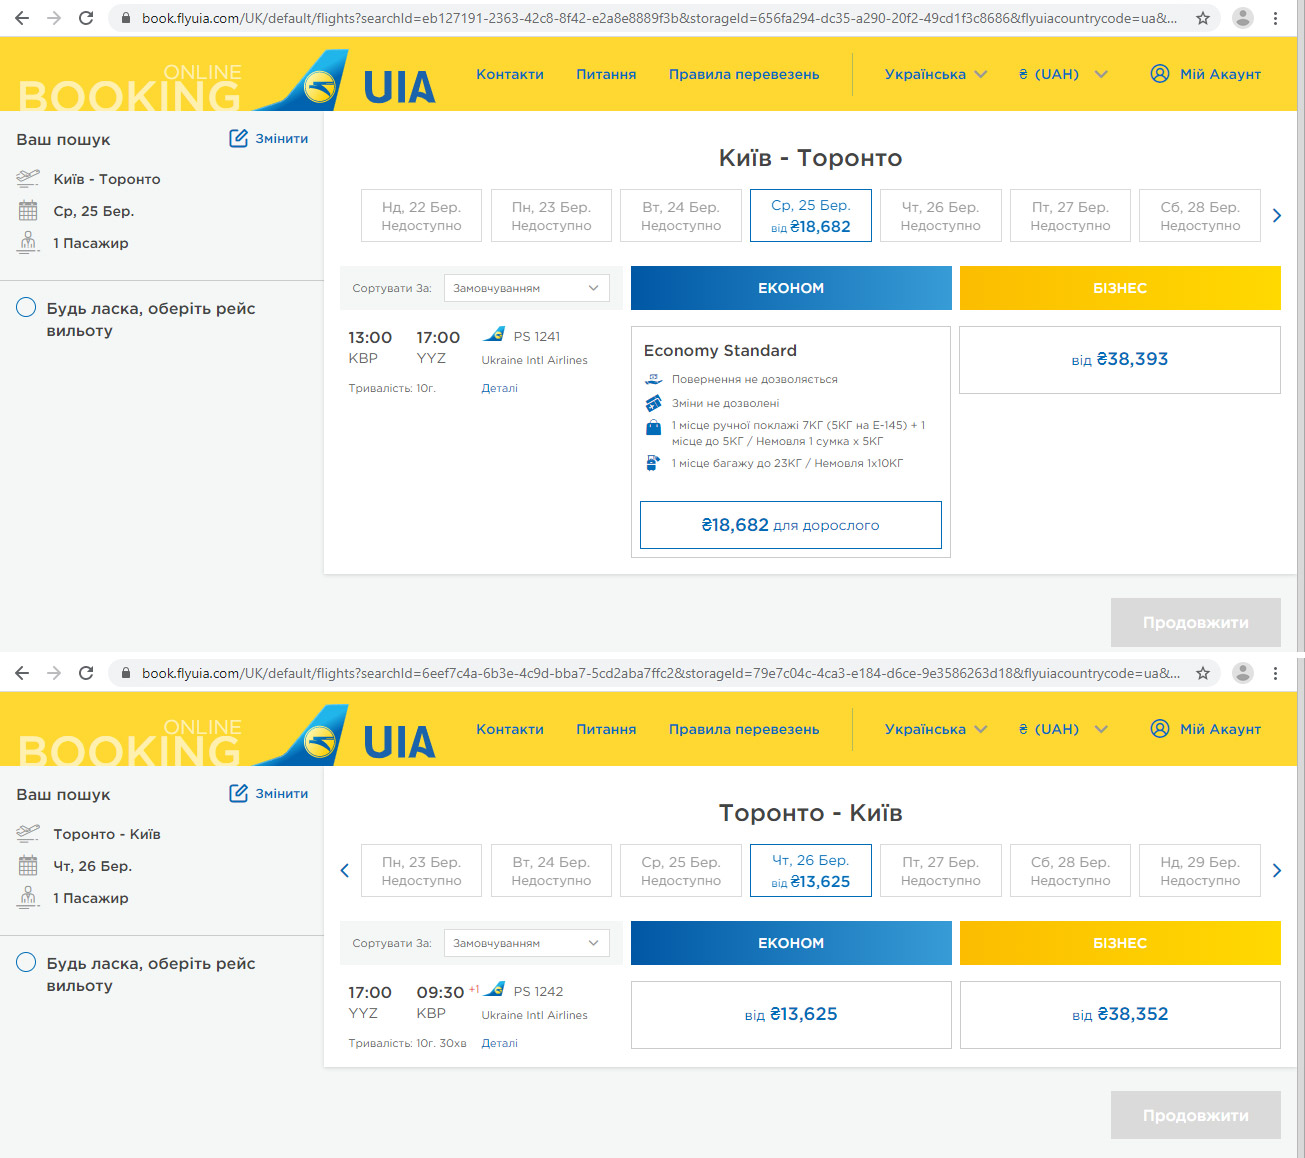Image resolution: width=1305 pixels, height=1158 pixels.
Task: Choose the від ₴38,352 business fare
Action: (x=1120, y=1015)
